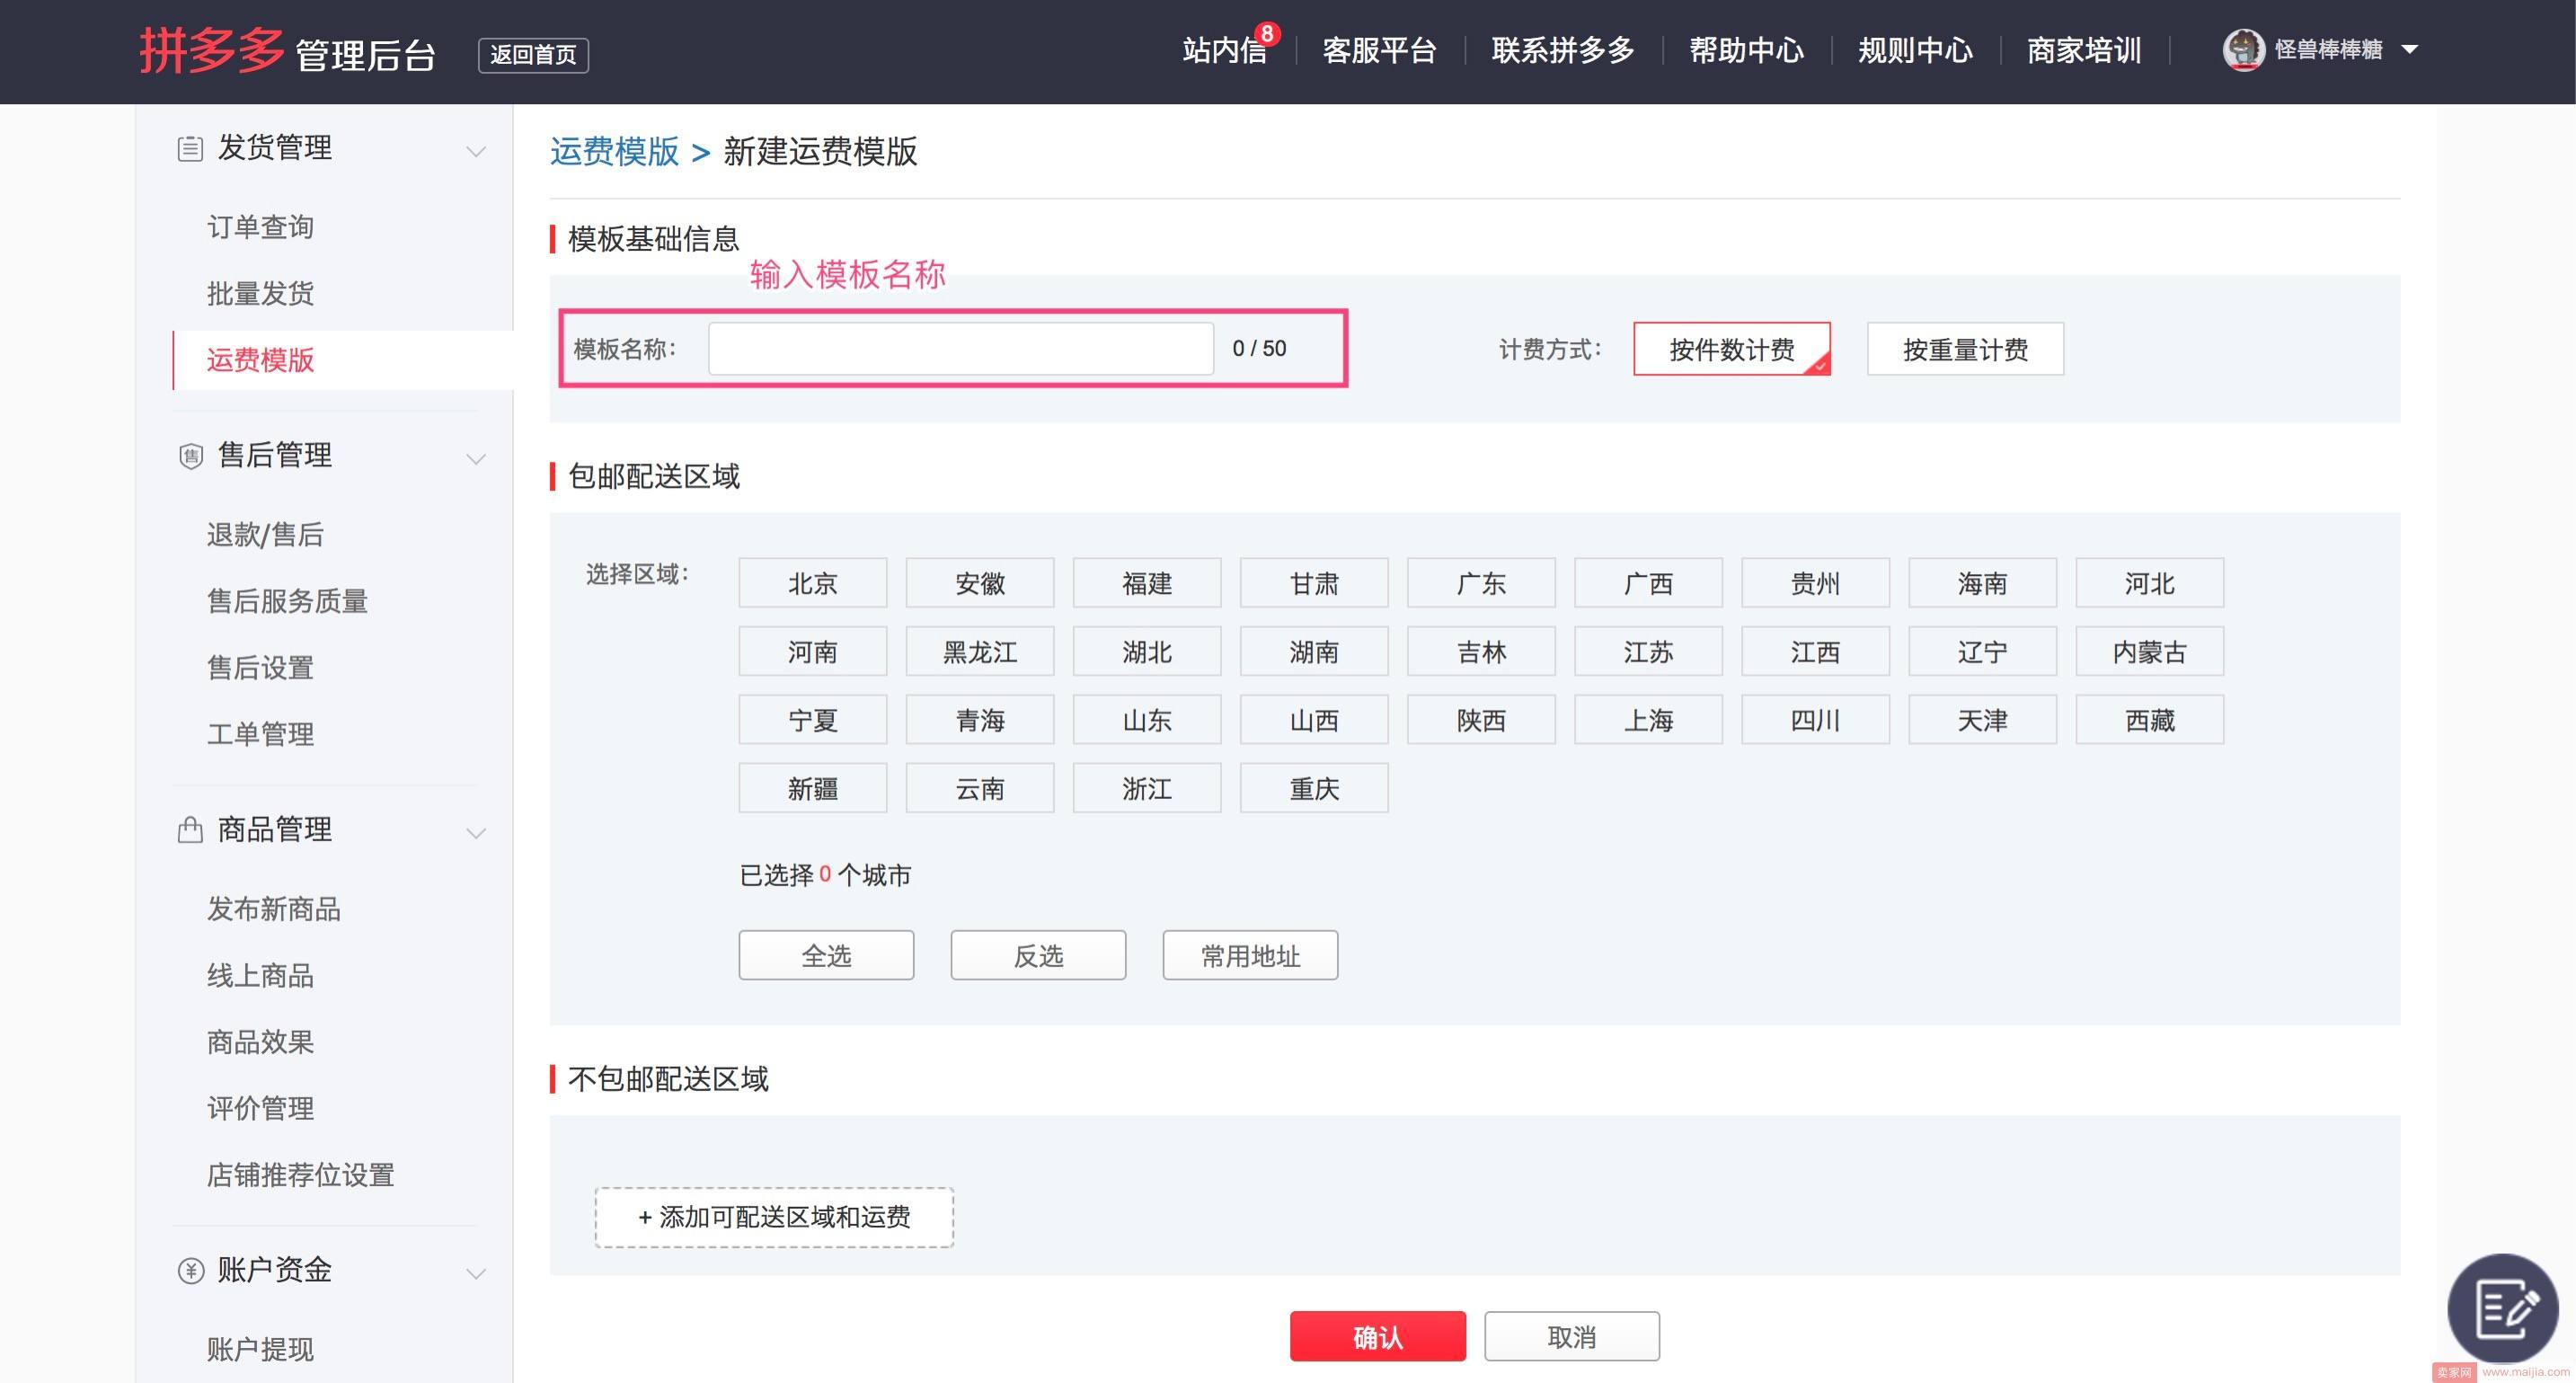Open 帮助中心 in top navigation
2576x1383 pixels.
(1746, 50)
